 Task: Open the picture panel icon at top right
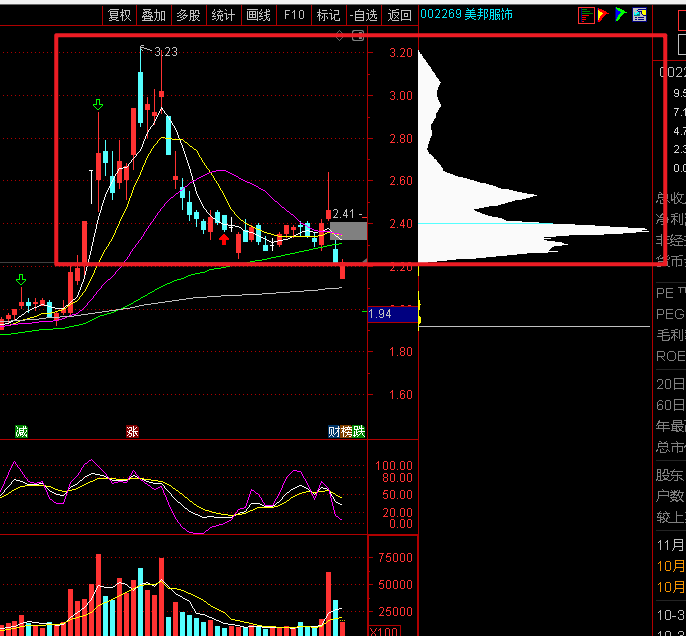[x=639, y=15]
